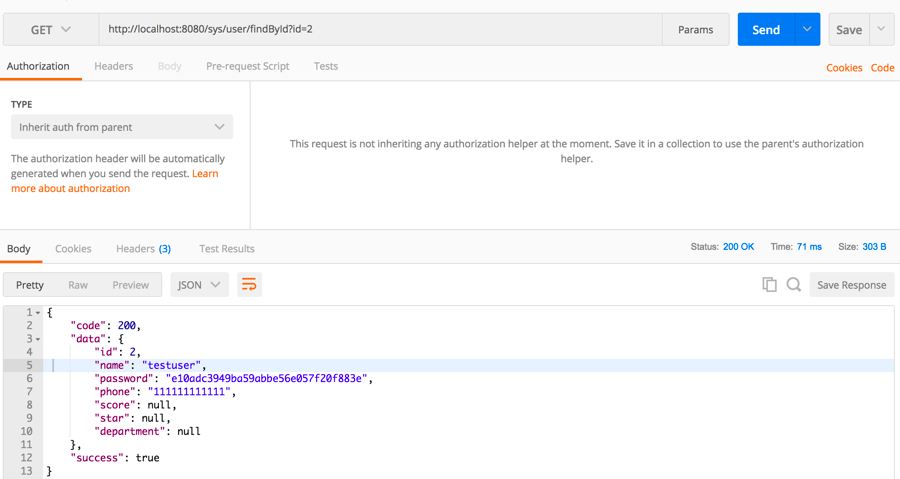Click the request URL input field

[380, 30]
